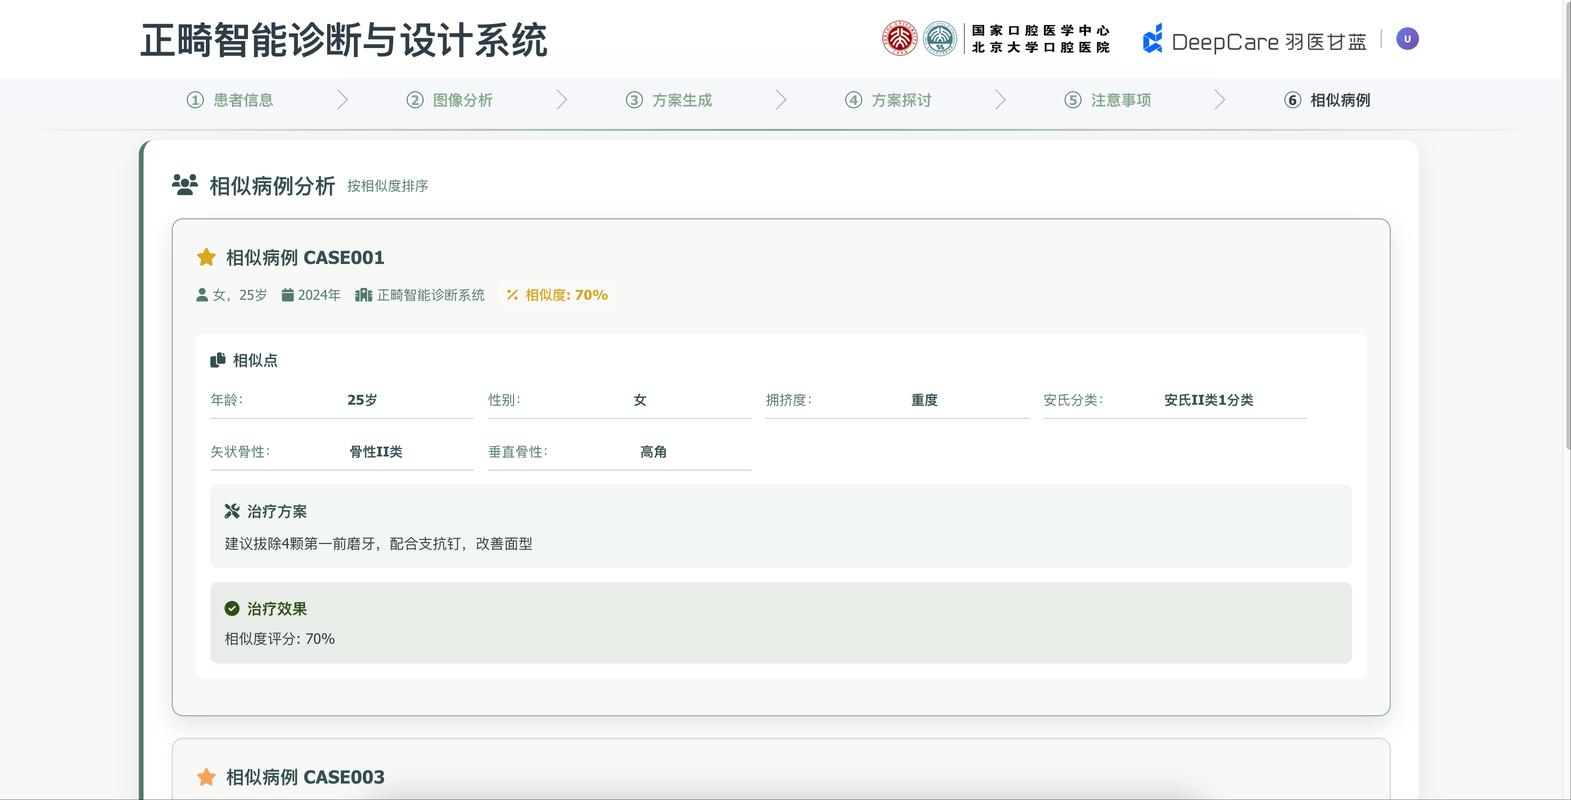The image size is (1571, 800).
Task: Click the chevron after 图像分析 step
Action: [561, 100]
